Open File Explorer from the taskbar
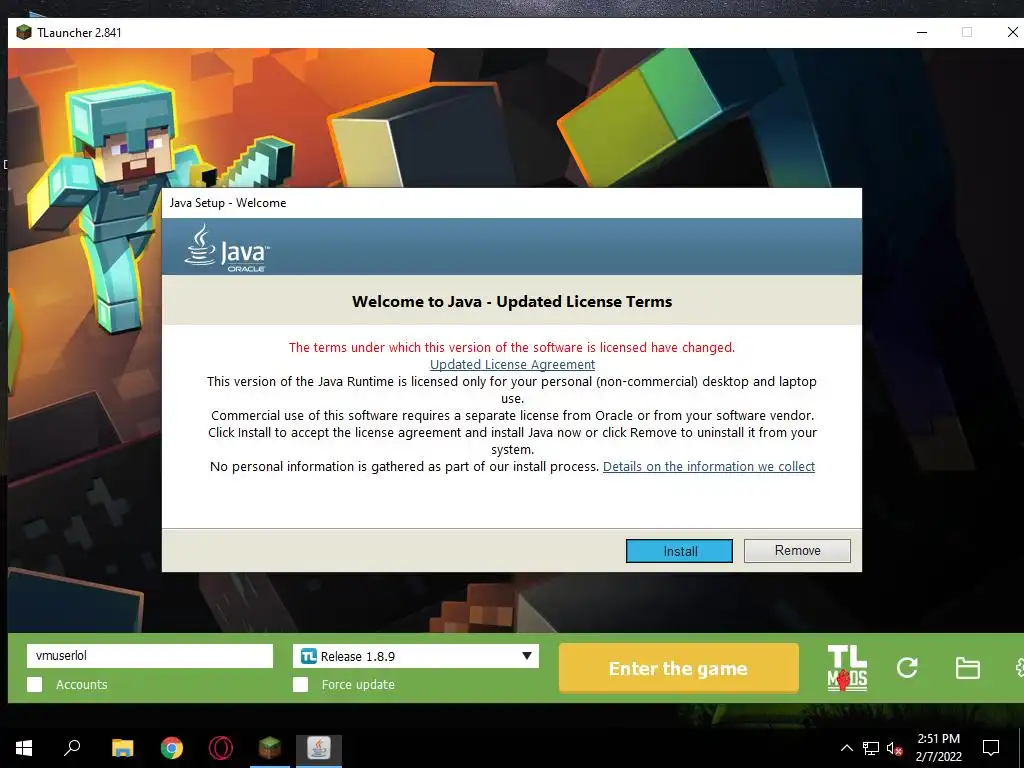This screenshot has height=768, width=1024. pos(122,748)
